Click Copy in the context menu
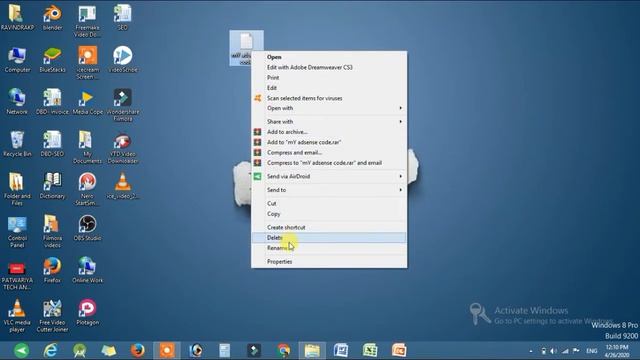 tap(329, 214)
